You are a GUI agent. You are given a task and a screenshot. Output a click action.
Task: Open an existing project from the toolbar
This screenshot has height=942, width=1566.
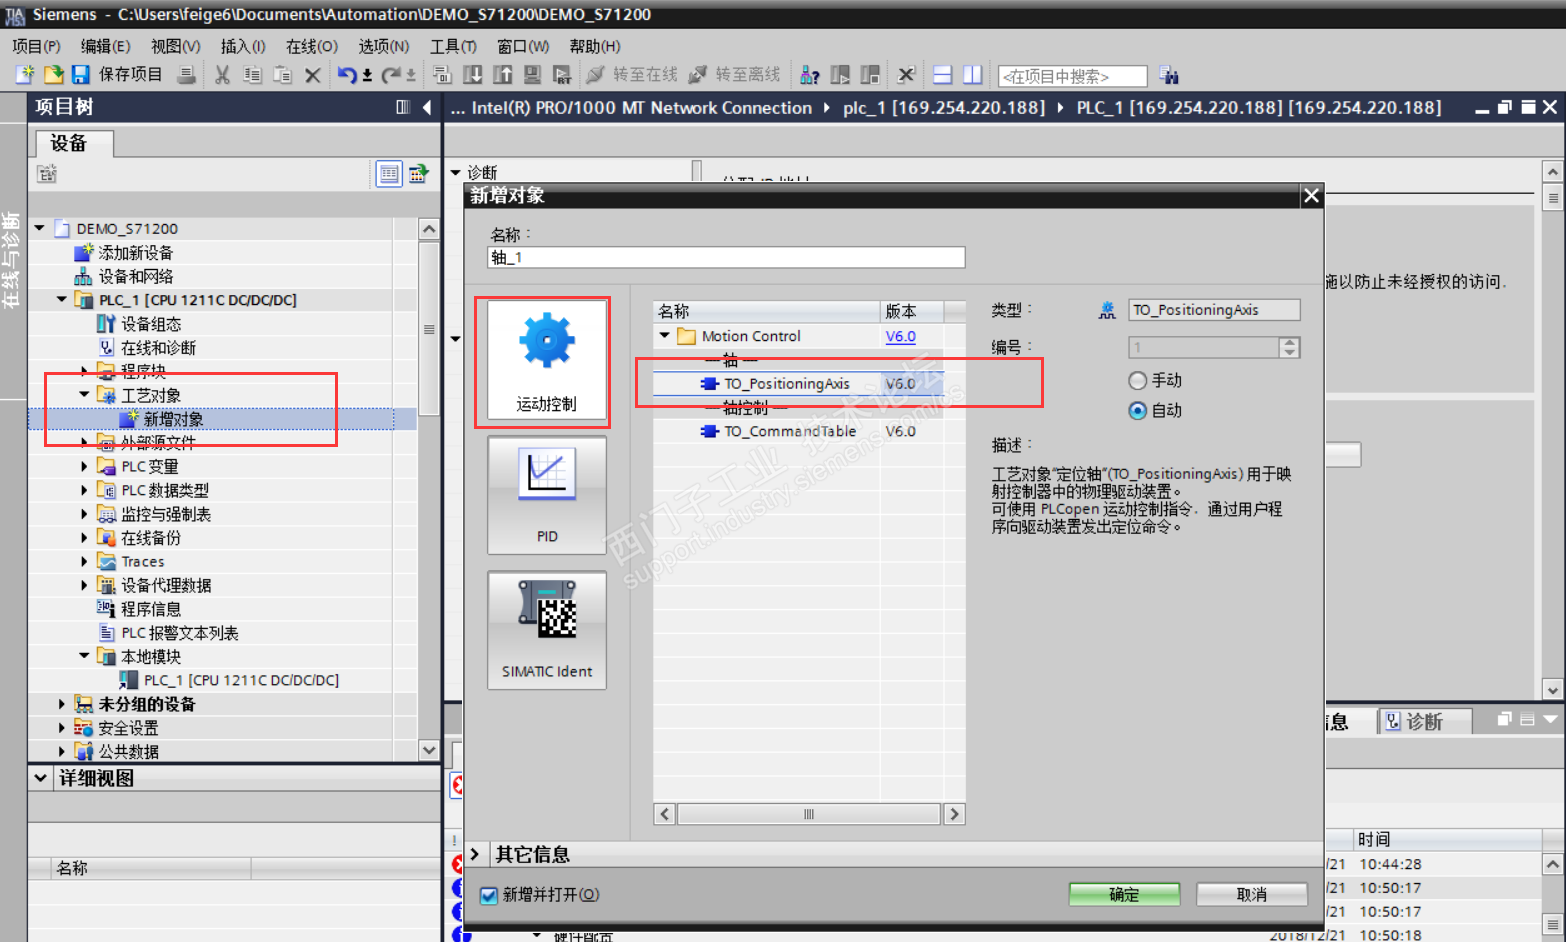[x=53, y=75]
